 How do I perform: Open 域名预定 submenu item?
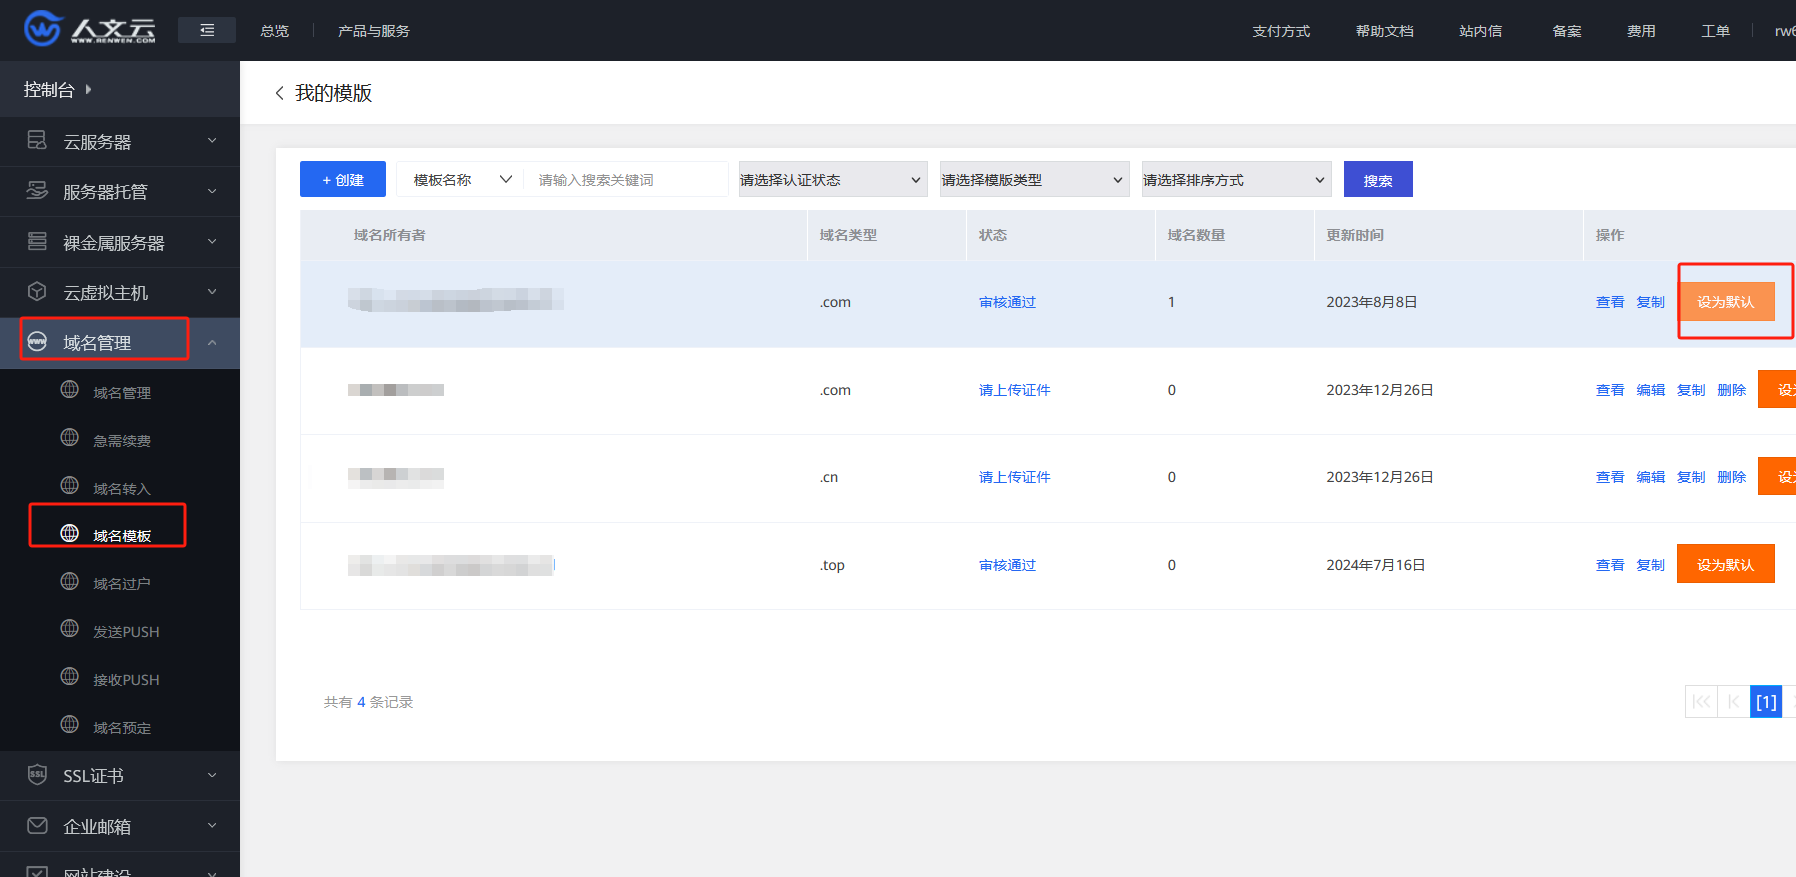(x=122, y=728)
